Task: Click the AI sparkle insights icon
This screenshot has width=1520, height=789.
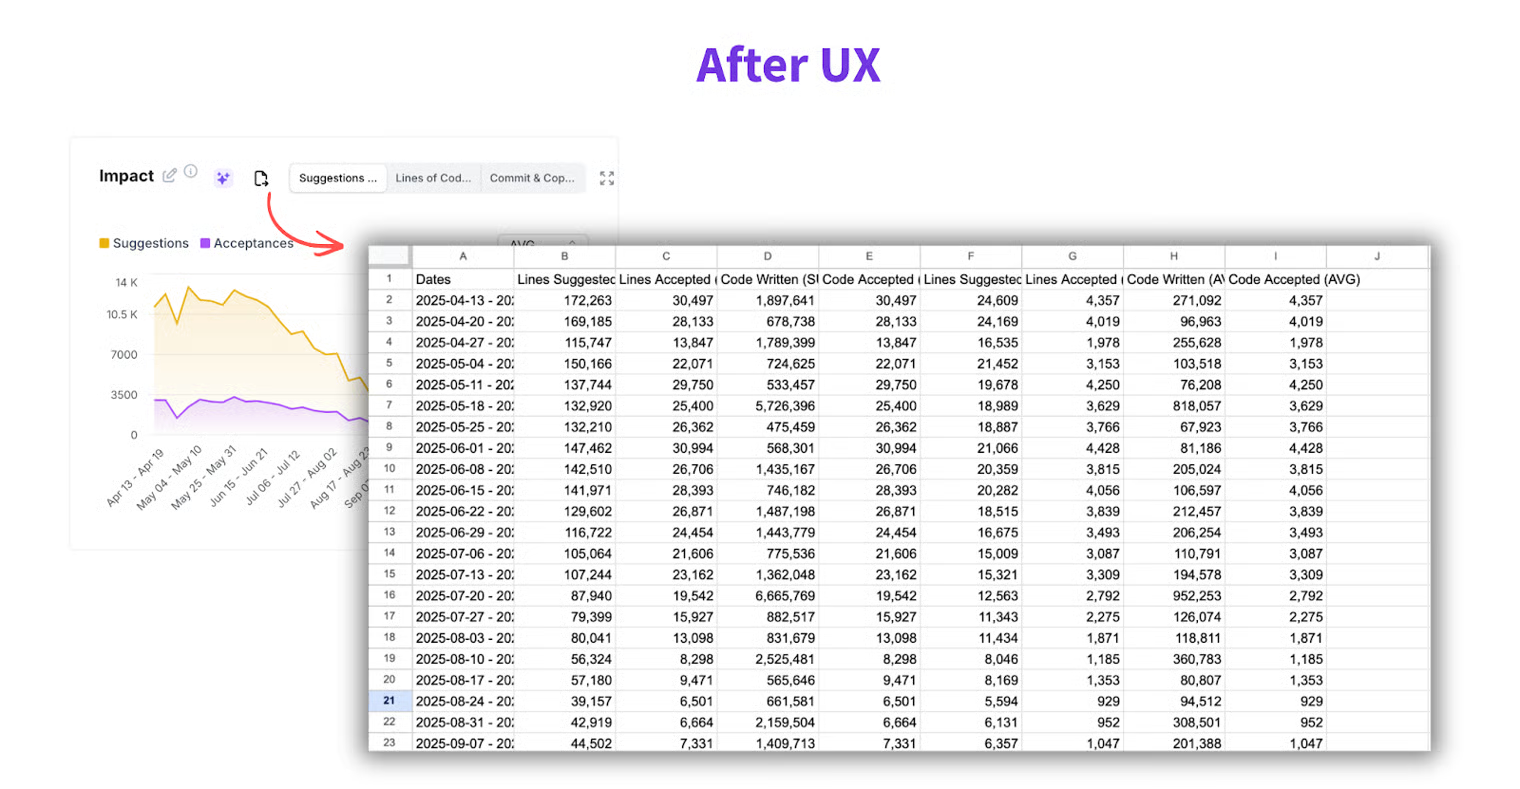Action: tap(223, 178)
